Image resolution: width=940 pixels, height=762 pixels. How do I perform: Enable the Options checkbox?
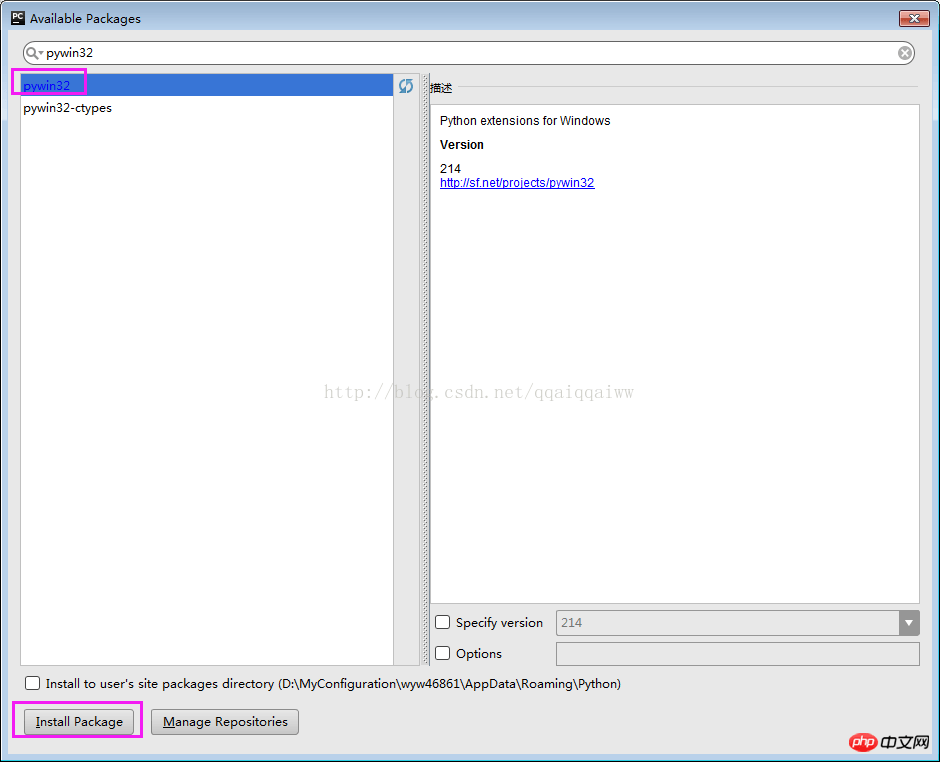[x=442, y=653]
